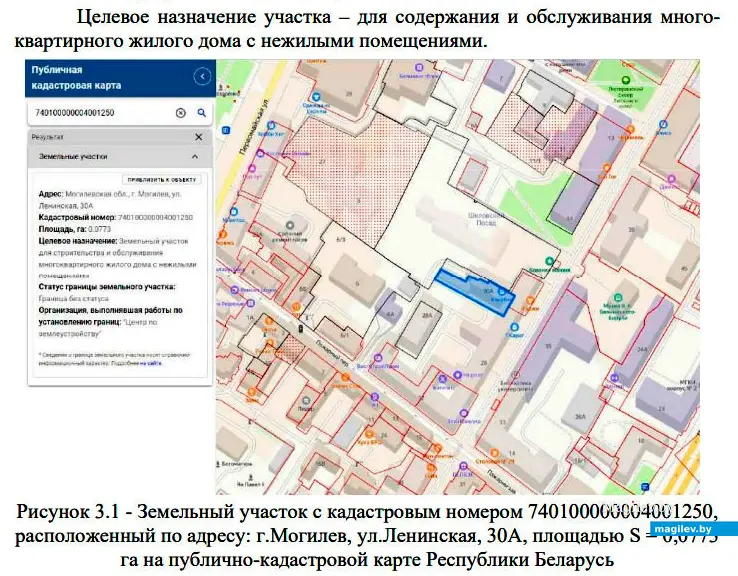Click the green museum marker Бялыницкого-Бирули

click(x=618, y=297)
